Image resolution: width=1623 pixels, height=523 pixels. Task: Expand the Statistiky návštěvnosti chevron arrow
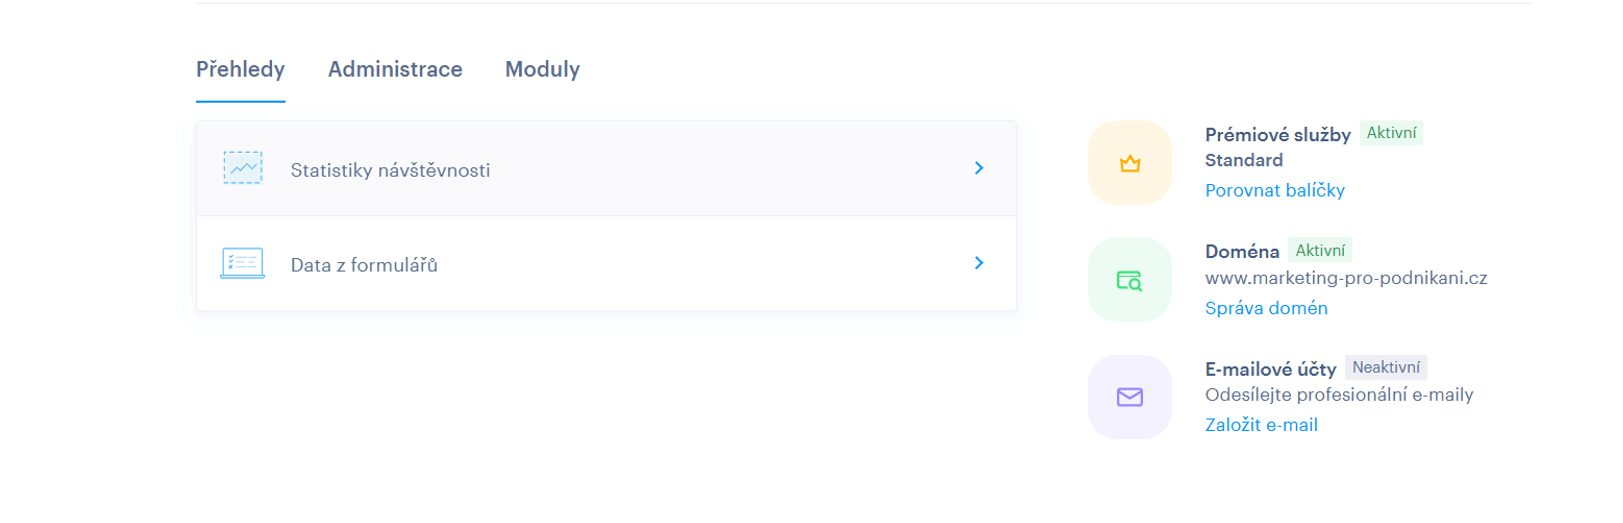point(979,168)
